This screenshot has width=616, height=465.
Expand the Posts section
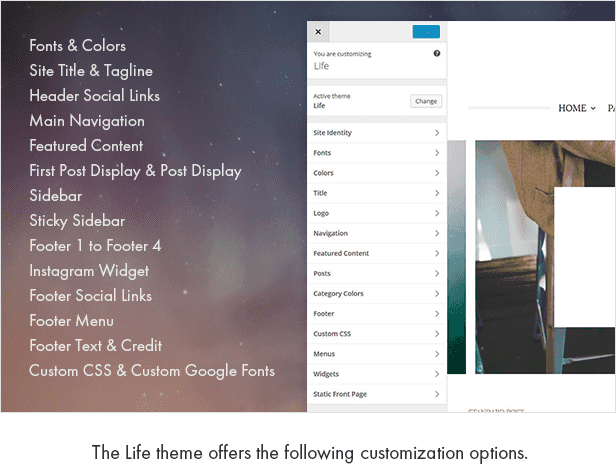[376, 273]
